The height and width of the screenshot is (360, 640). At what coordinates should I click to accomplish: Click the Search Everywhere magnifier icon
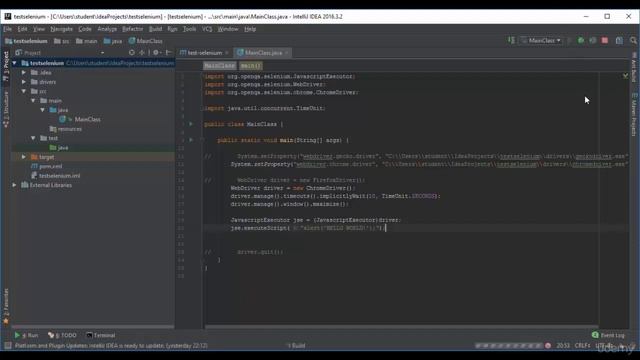pyautogui.click(x=633, y=40)
